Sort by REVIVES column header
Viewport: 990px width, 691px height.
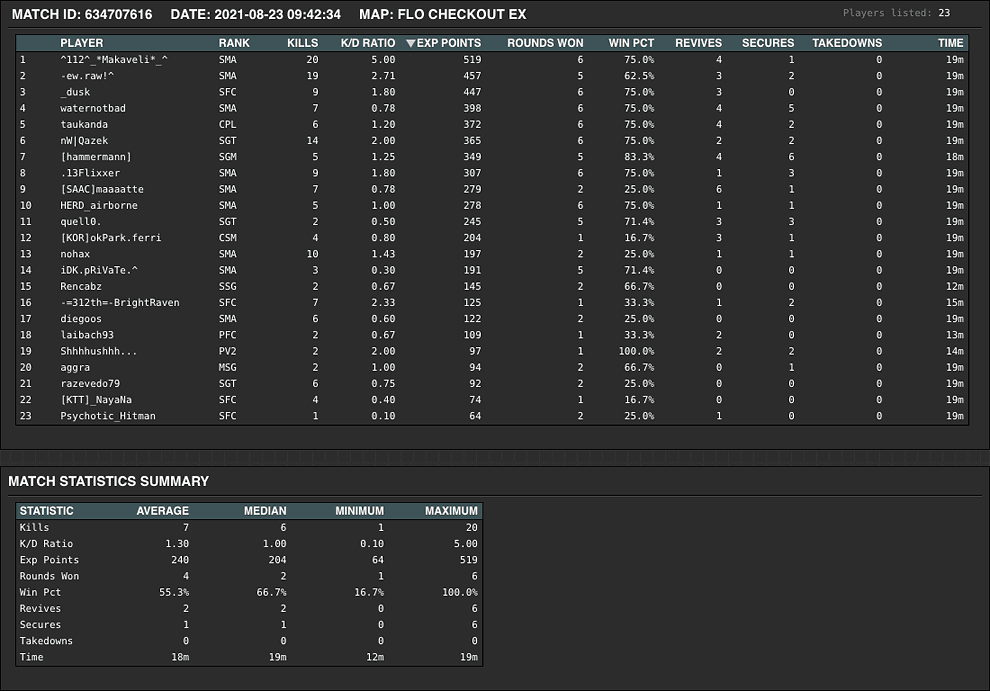point(698,43)
